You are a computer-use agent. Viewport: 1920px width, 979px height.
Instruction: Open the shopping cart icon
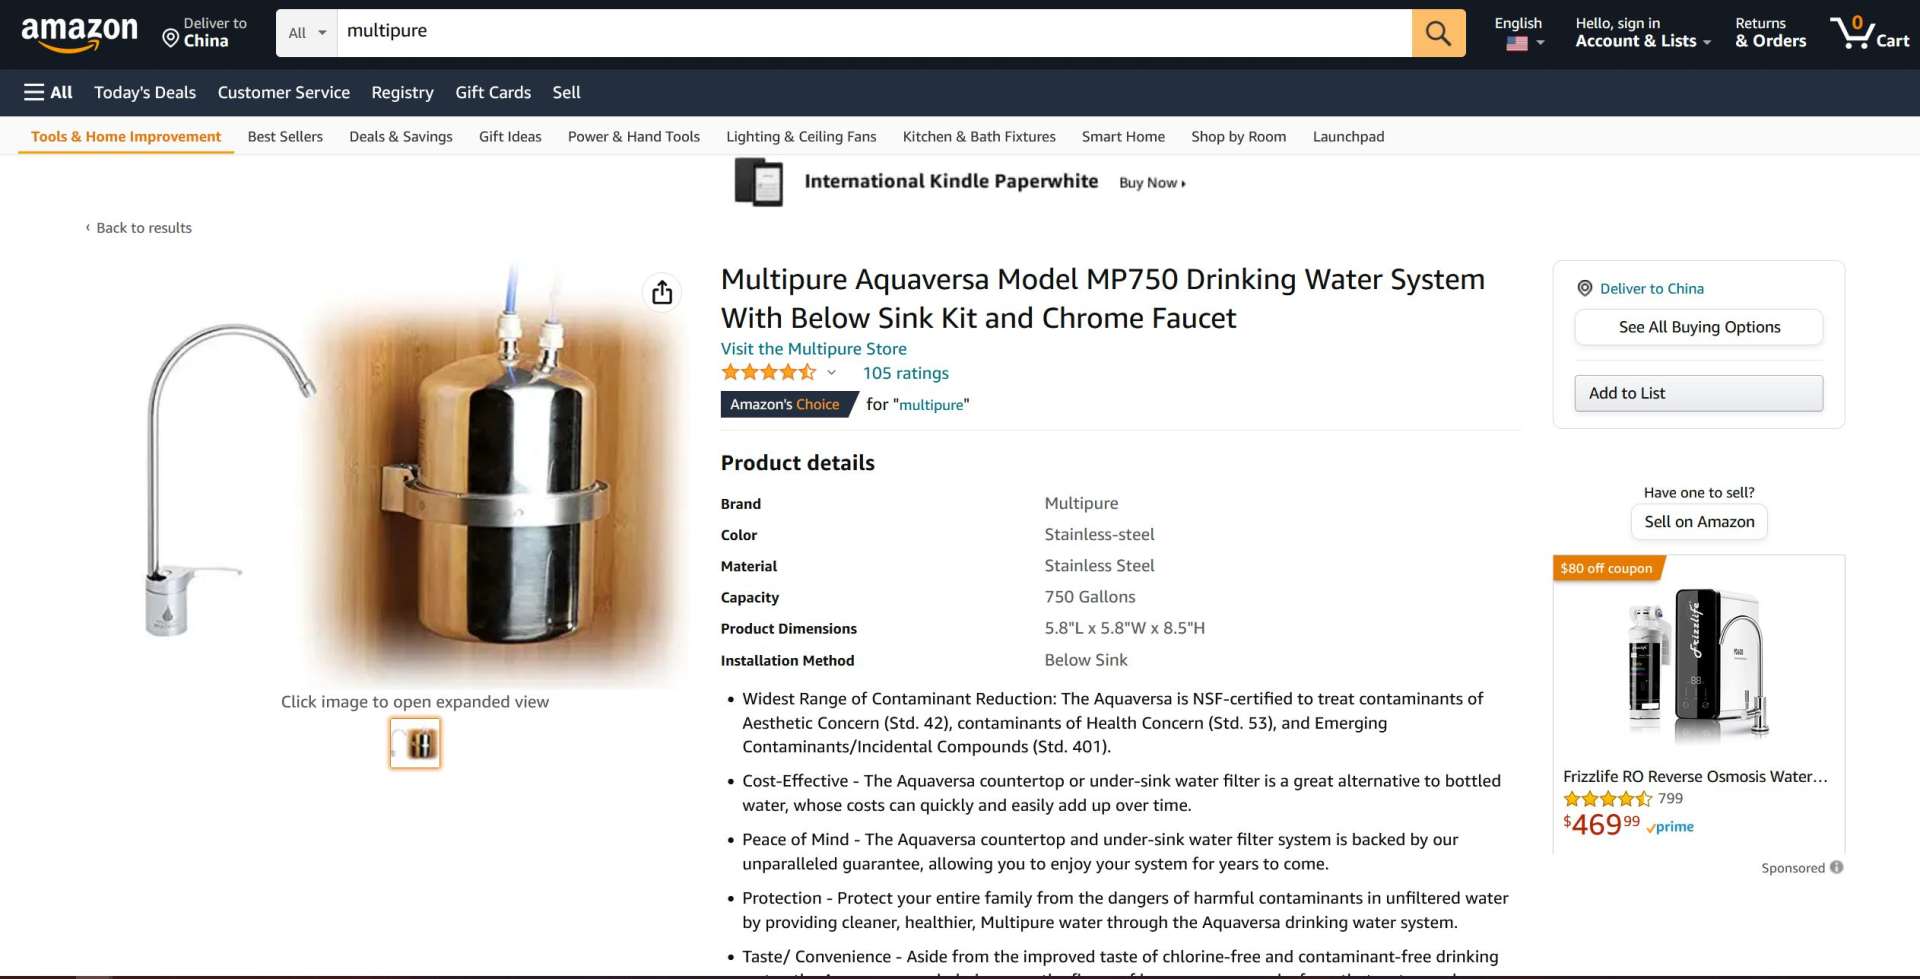tap(1869, 33)
